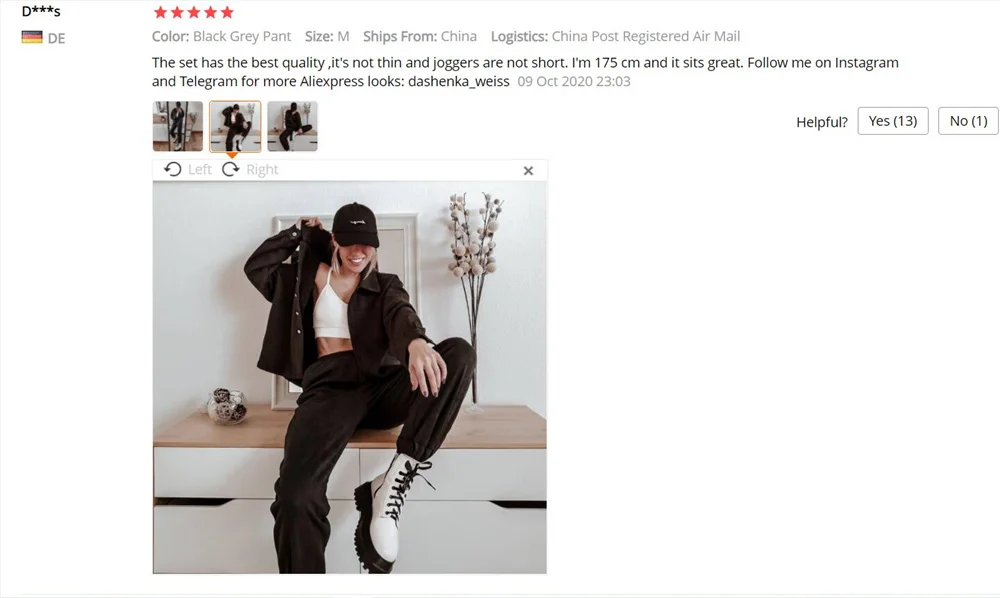Rotate the photo with the Left arrow icon
Screen dimensions: 1000x598
click(x=172, y=170)
